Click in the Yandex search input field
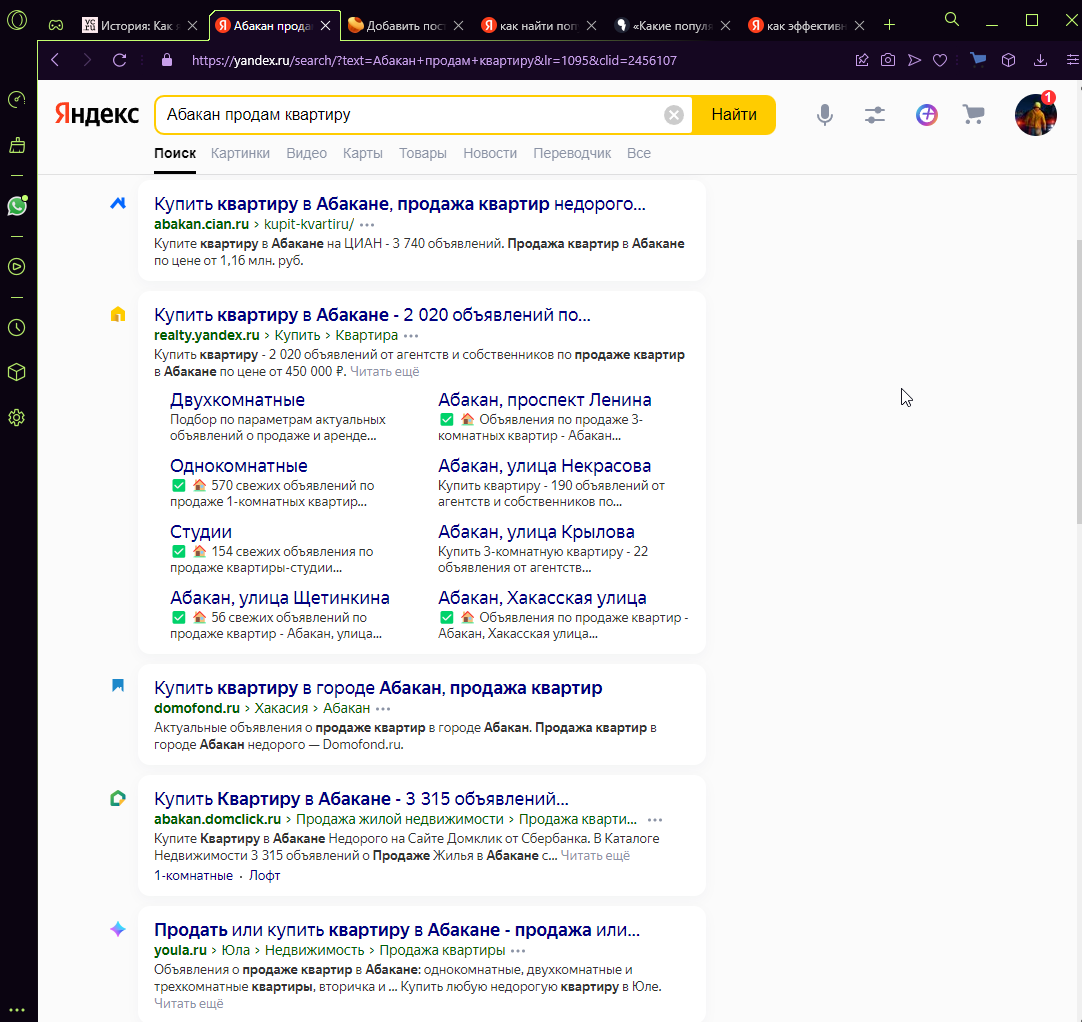This screenshot has height=1022, width=1082. pyautogui.click(x=411, y=115)
